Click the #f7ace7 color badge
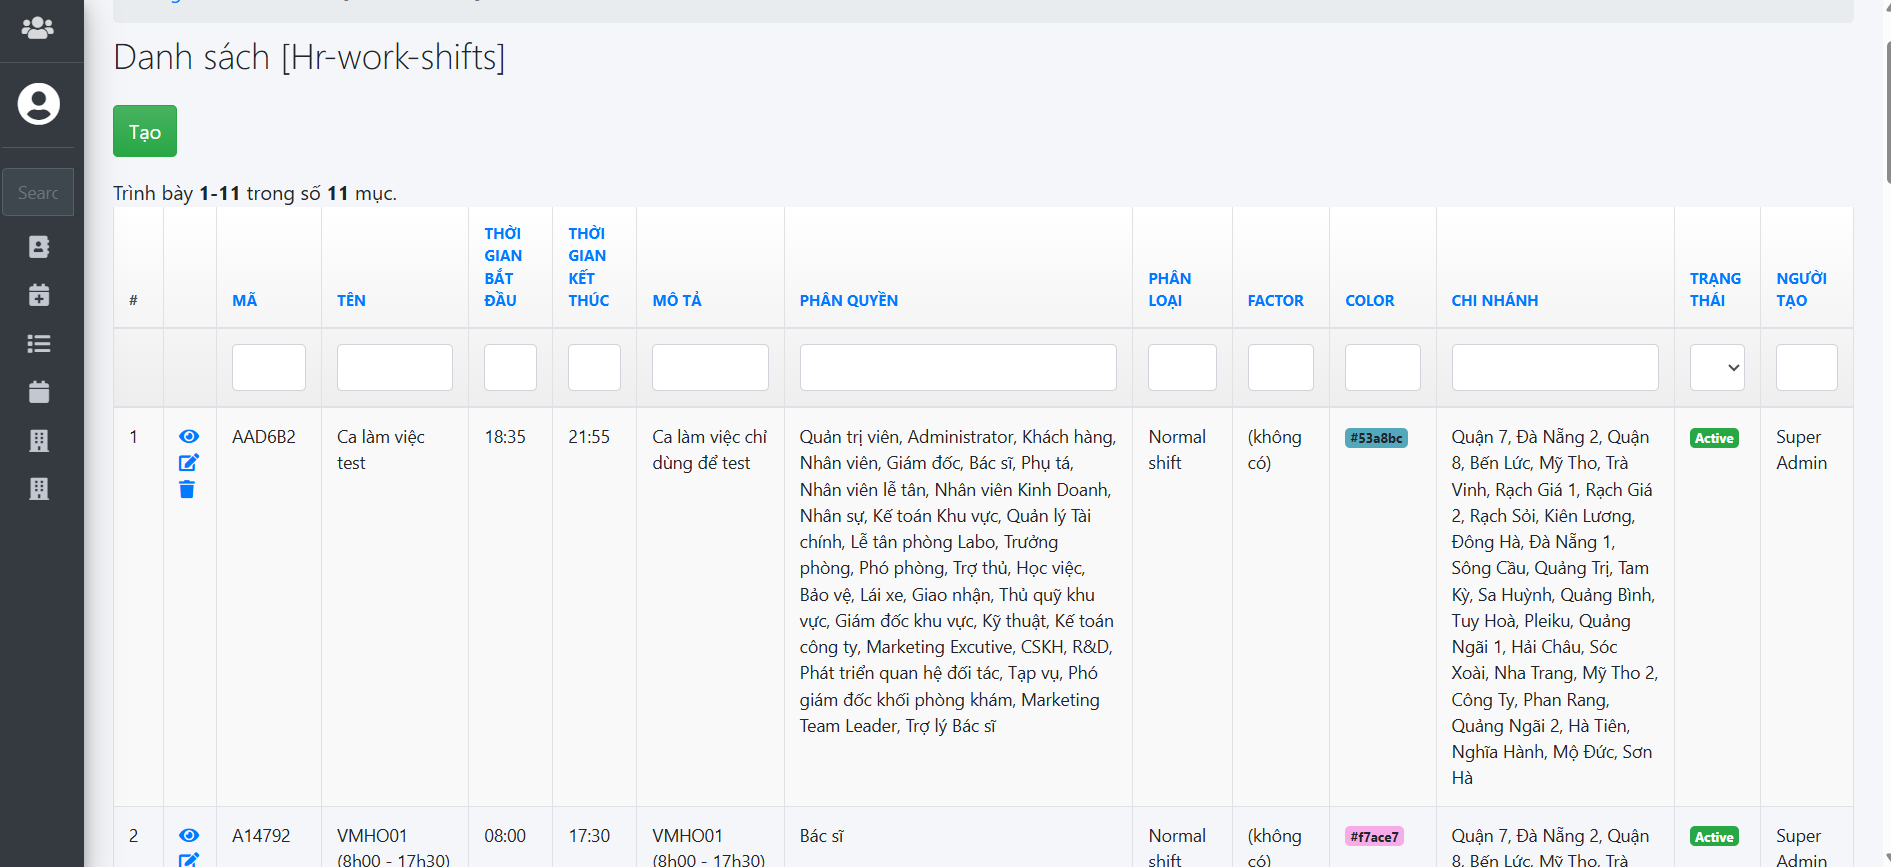This screenshot has width=1891, height=867. click(x=1374, y=837)
